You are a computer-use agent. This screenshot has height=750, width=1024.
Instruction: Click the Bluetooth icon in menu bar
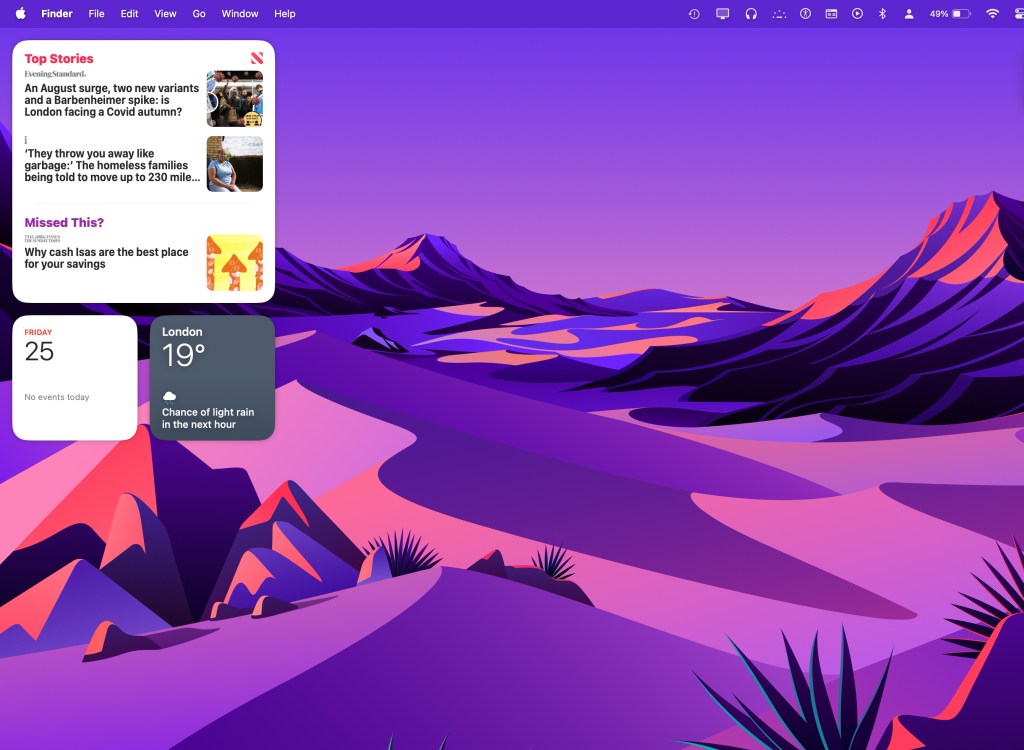pos(882,14)
